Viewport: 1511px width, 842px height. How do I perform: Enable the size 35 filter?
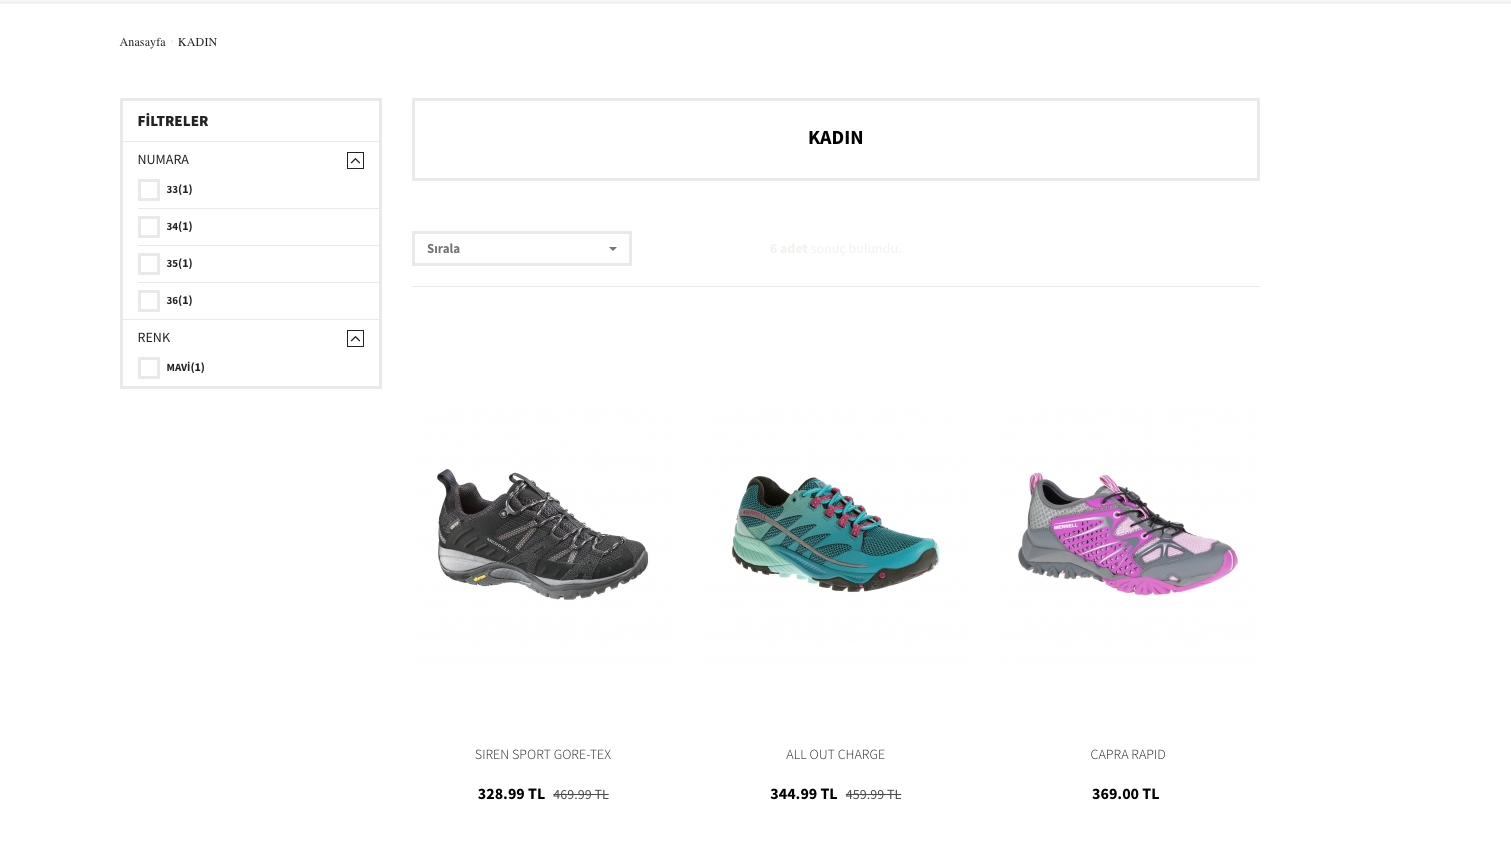(x=149, y=264)
